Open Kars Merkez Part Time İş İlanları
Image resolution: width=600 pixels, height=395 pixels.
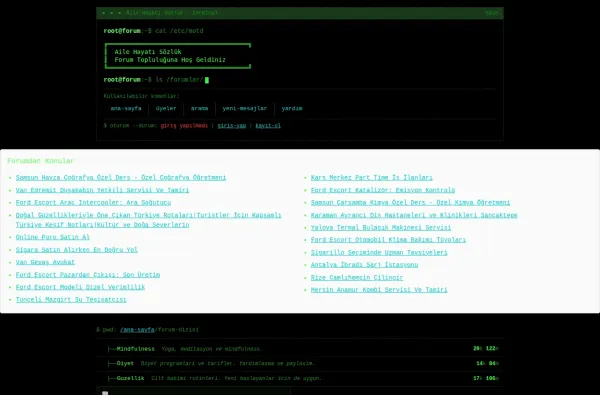click(372, 178)
